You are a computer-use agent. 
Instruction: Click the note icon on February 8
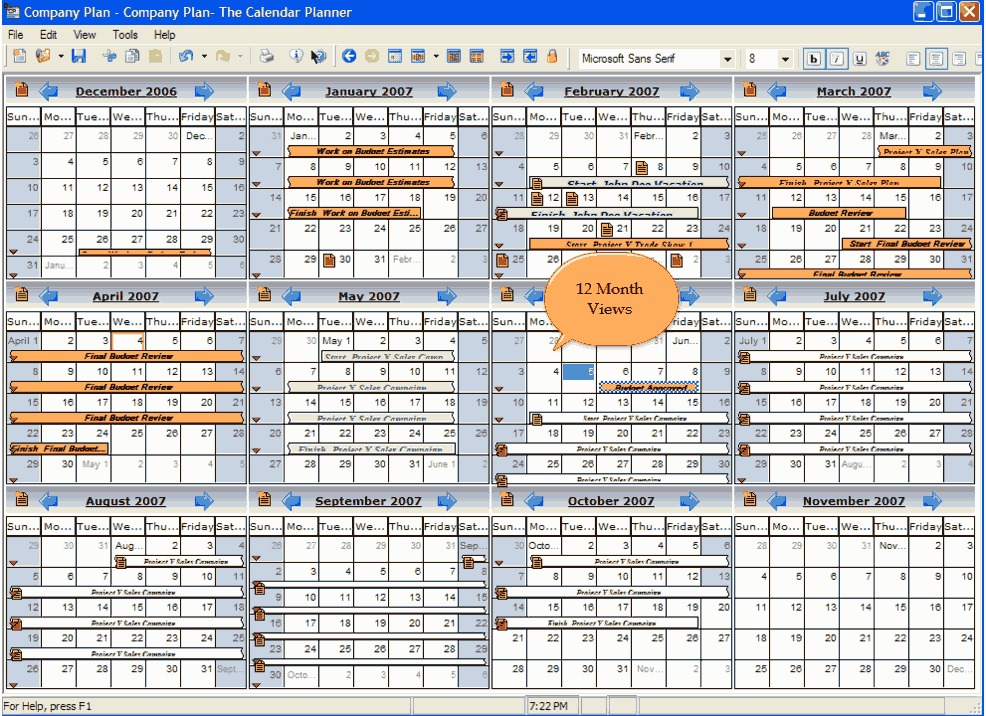pos(641,168)
